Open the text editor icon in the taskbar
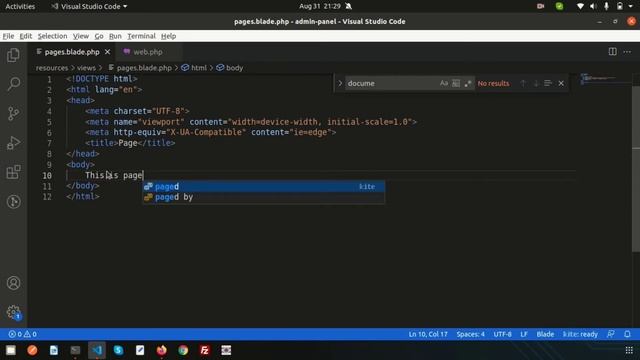 [x=140, y=350]
